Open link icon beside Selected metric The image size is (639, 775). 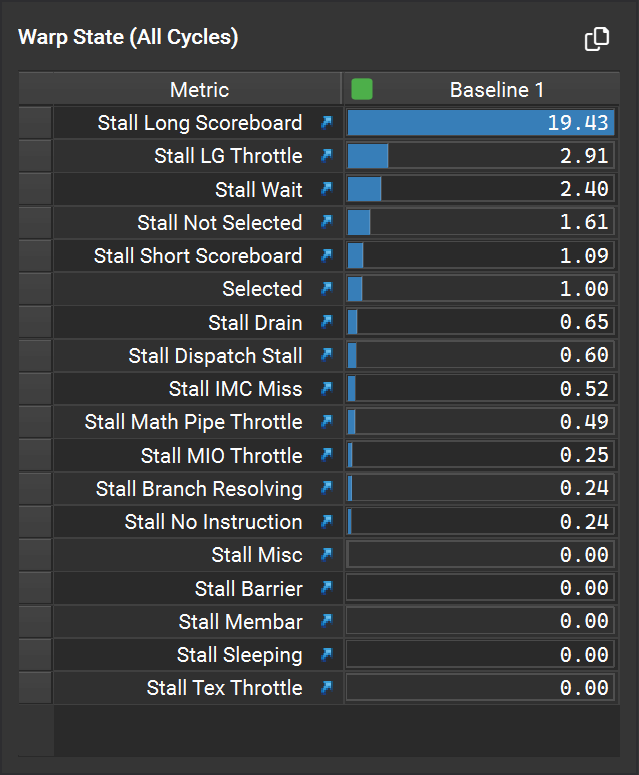[327, 288]
